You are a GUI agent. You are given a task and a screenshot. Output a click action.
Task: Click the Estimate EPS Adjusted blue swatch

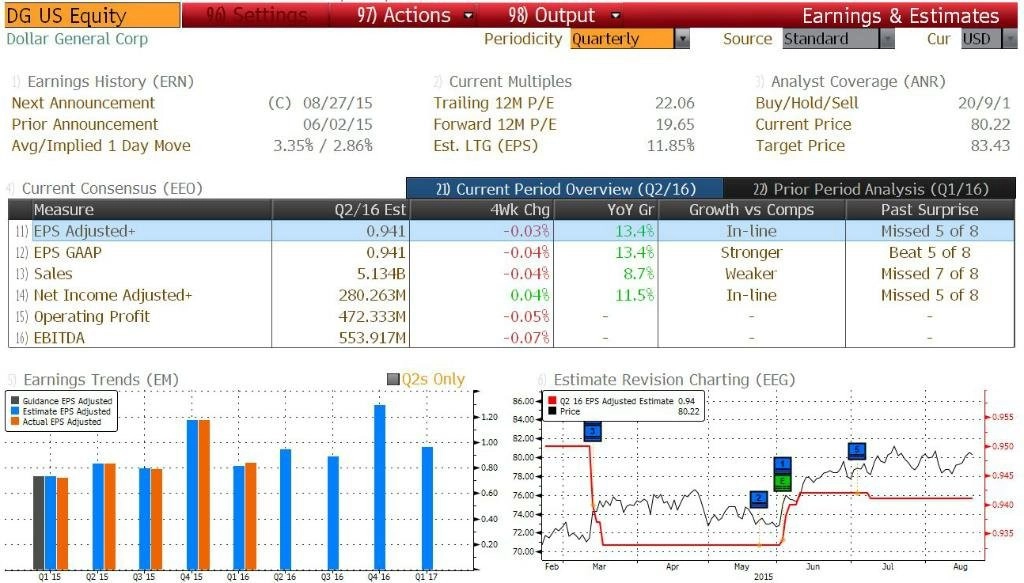[x=14, y=411]
